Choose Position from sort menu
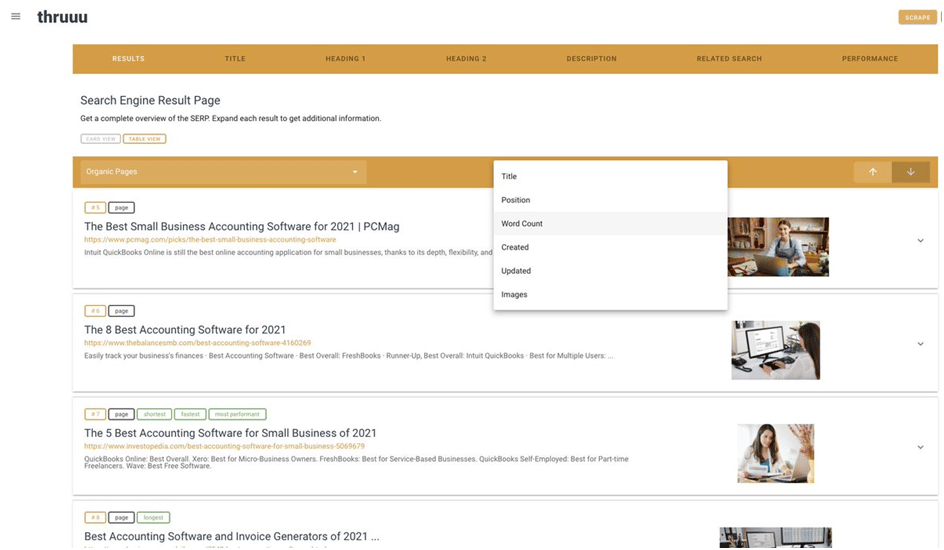Screen dimensions: 944x550 pos(516,200)
